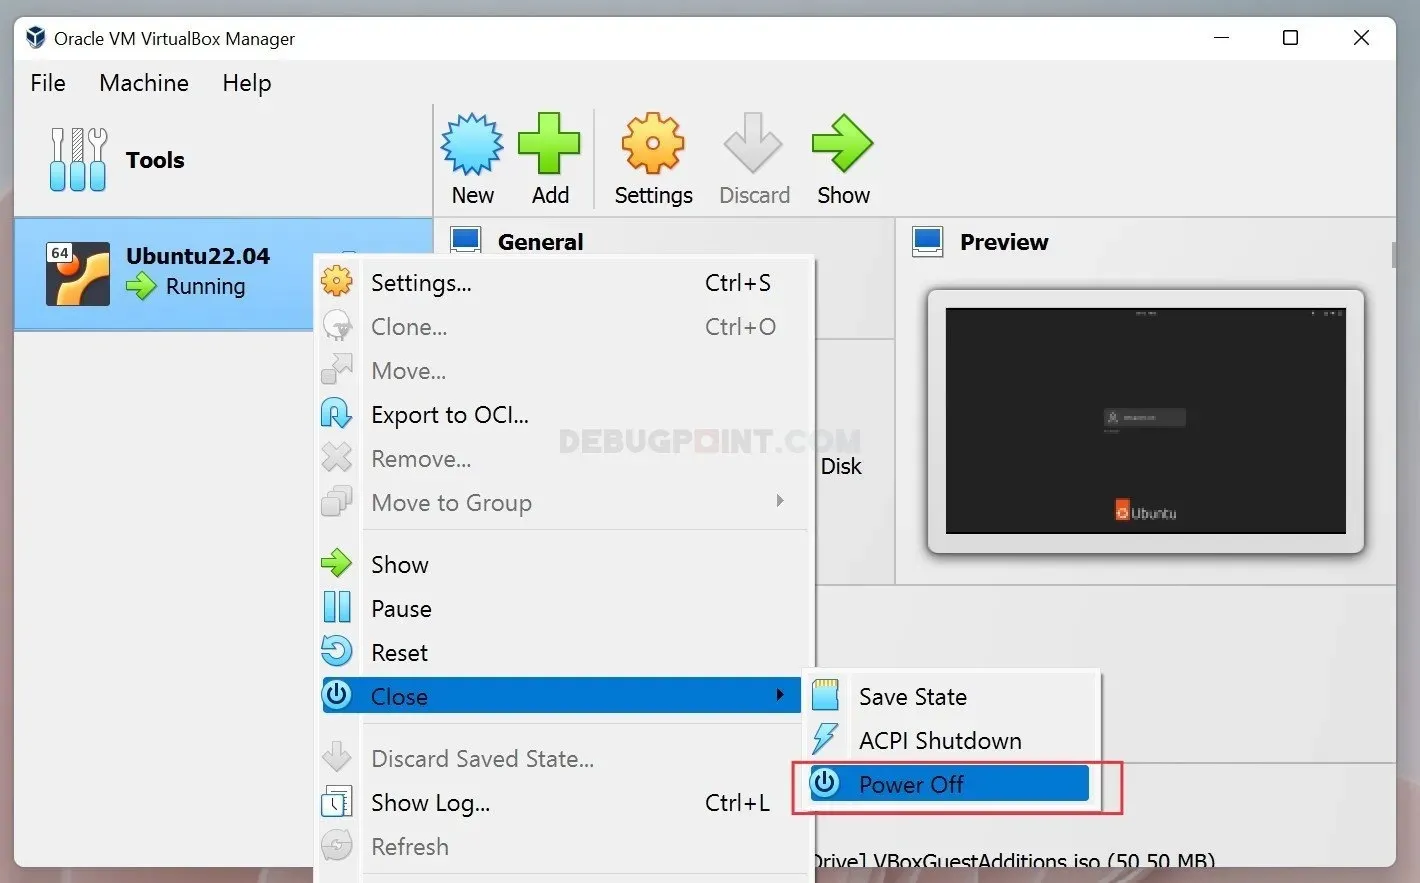Click the green Running status arrow icon
This screenshot has width=1420, height=883.
pos(141,286)
